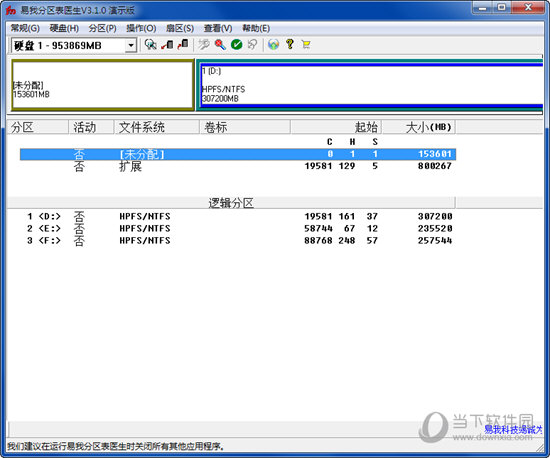Click the shopping cart purchase icon
Viewport: 550px width, 458px height.
(306, 45)
